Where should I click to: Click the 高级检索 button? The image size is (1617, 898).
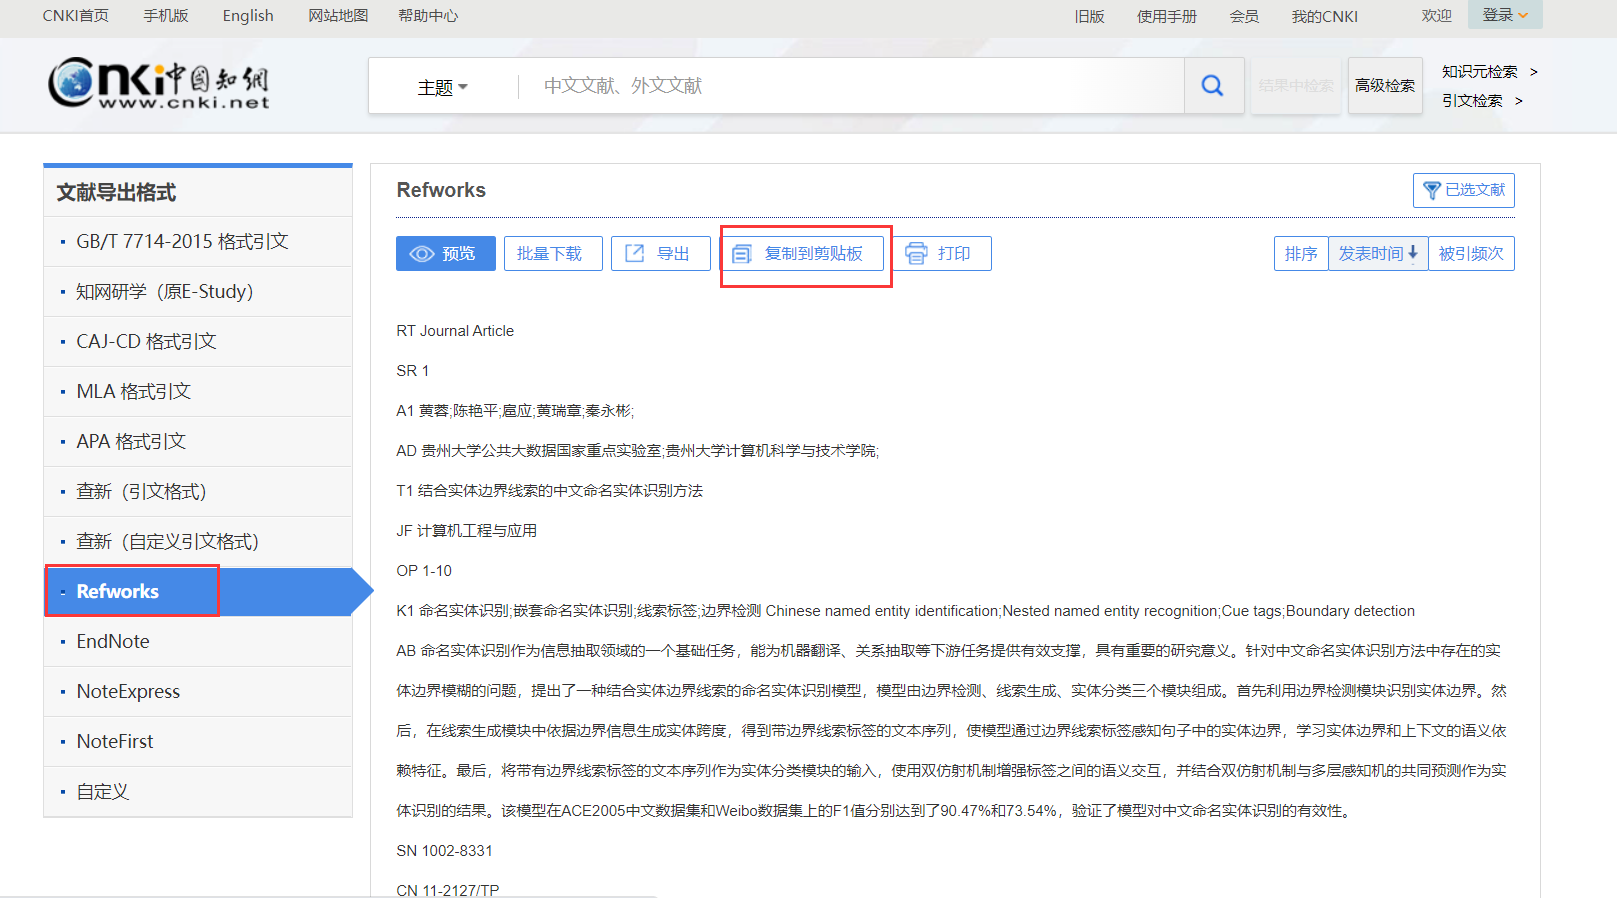[x=1385, y=86]
